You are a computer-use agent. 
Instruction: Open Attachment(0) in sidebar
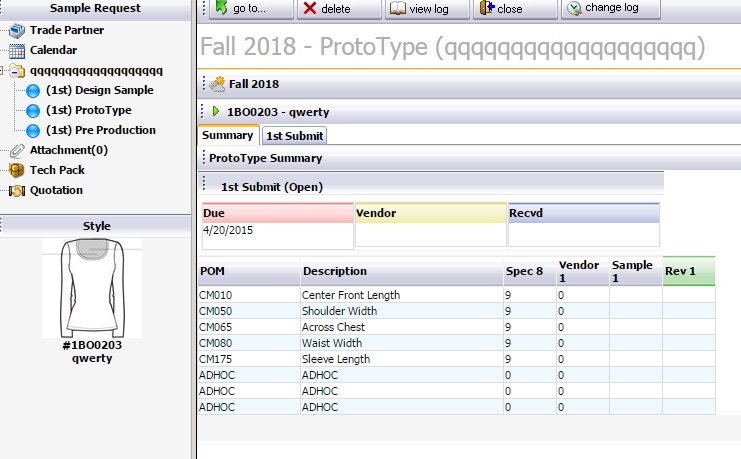click(69, 150)
